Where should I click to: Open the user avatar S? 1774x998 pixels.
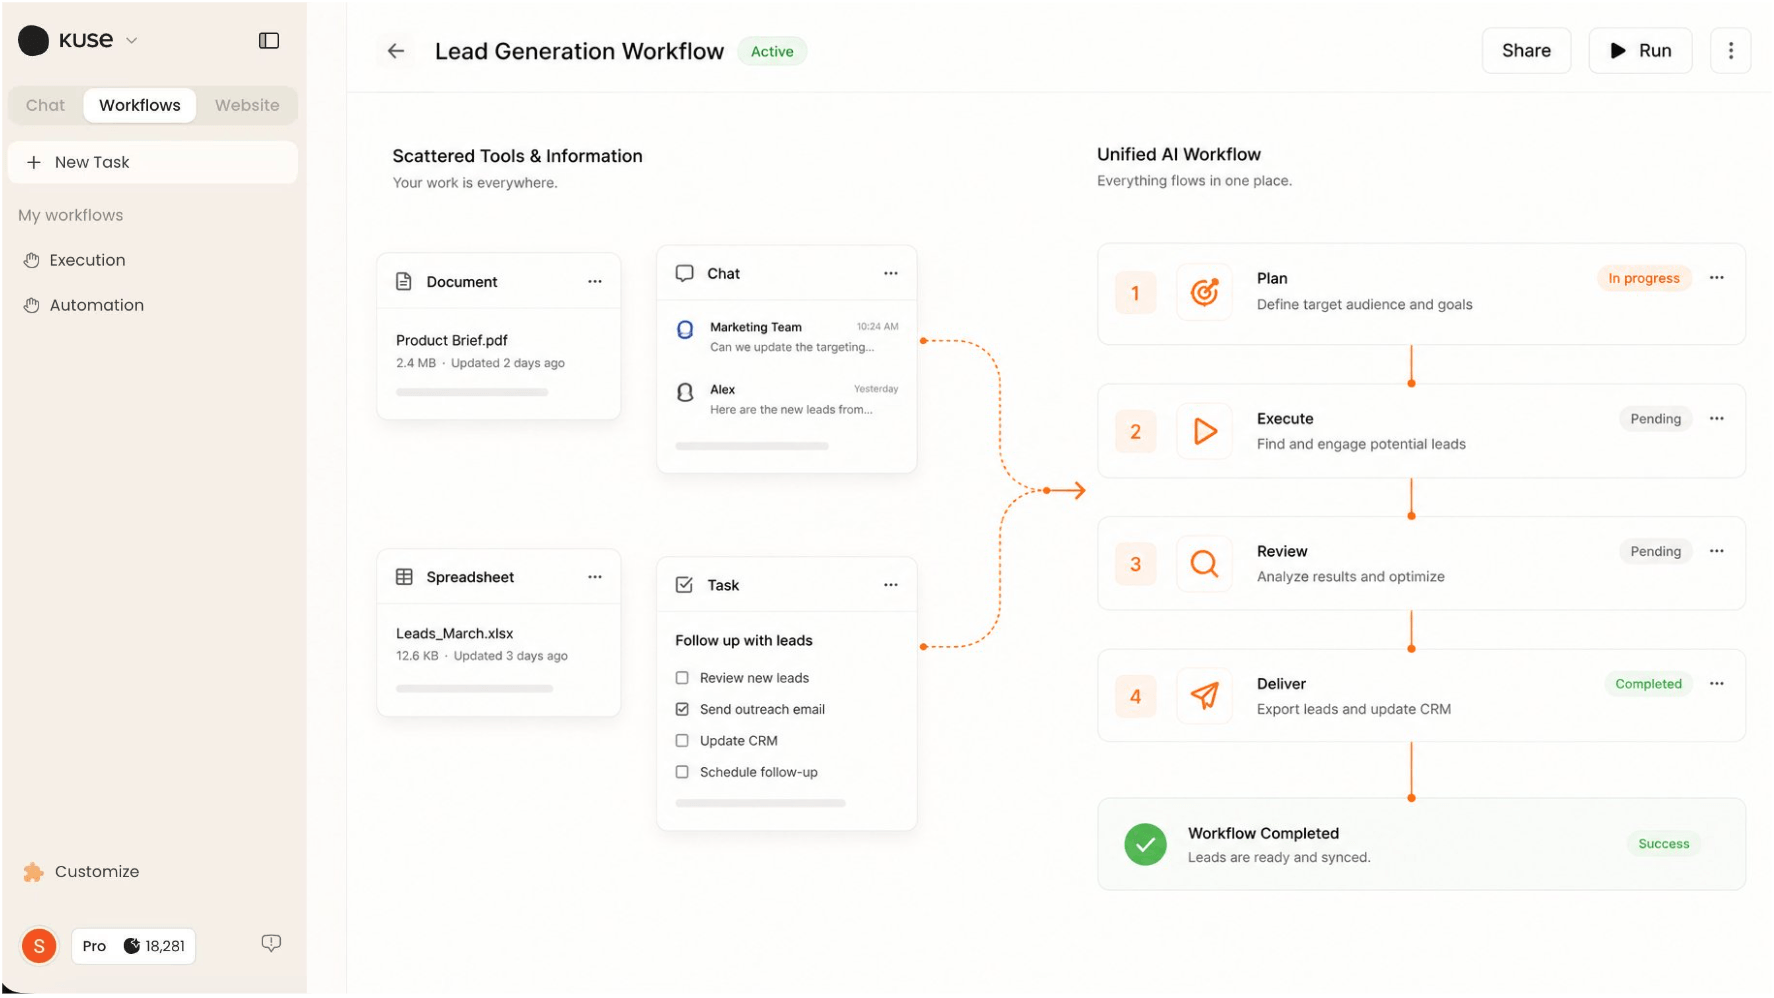(x=39, y=946)
